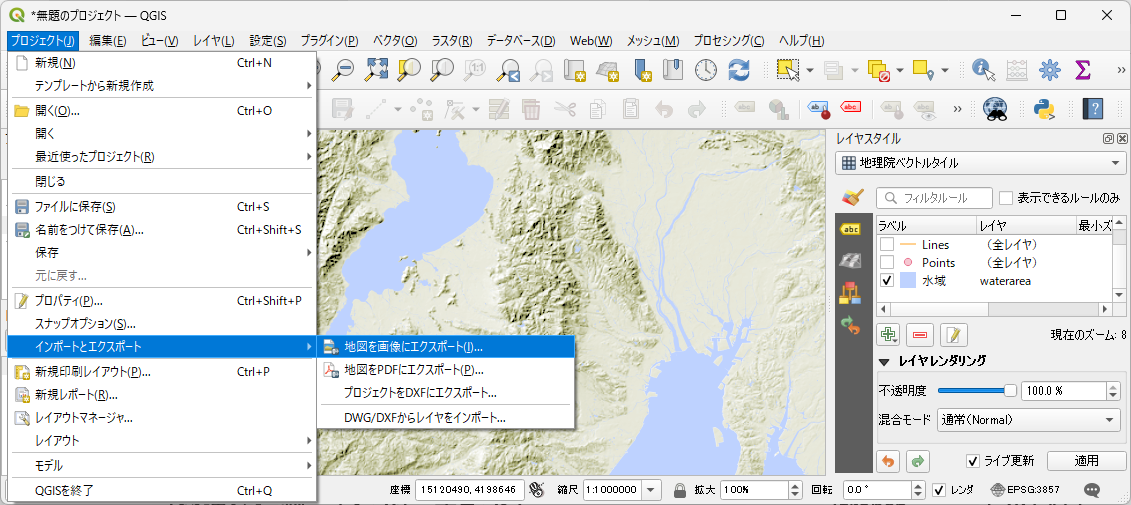Collapse the レイヤレンダリング section

pyautogui.click(x=884, y=361)
